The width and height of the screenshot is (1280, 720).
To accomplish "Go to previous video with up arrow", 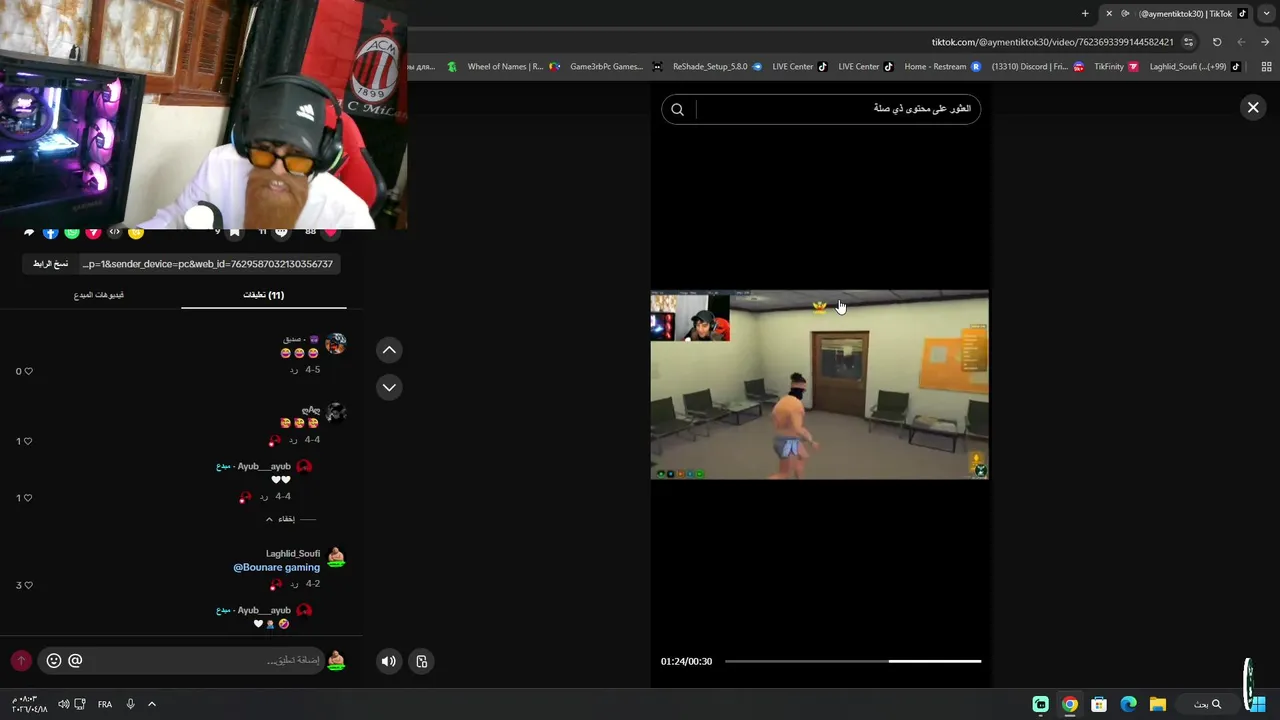I will click(389, 350).
